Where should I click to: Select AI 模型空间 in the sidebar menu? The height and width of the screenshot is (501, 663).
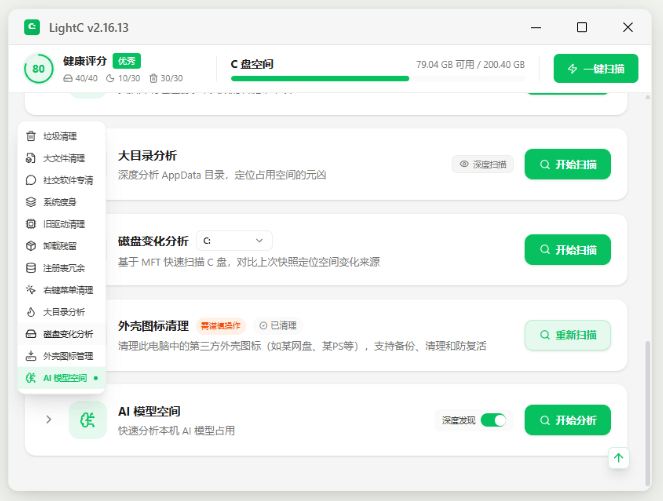pyautogui.click(x=62, y=378)
